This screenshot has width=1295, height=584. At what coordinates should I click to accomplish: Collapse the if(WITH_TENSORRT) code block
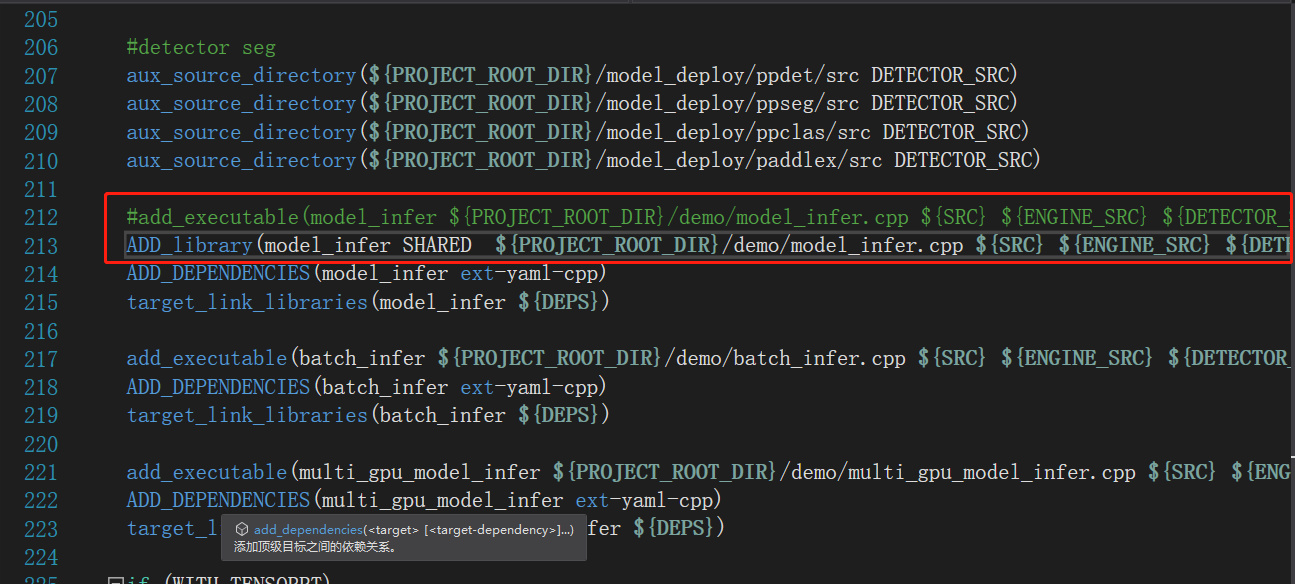click(x=115, y=580)
